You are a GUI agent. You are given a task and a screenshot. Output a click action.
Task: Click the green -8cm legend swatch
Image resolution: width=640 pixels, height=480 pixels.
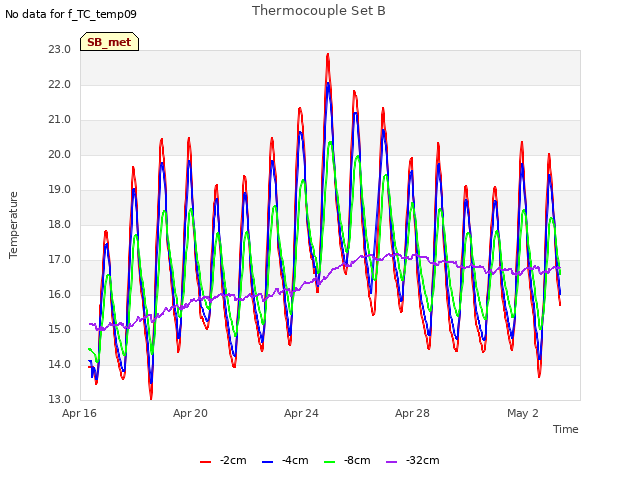click(329, 461)
